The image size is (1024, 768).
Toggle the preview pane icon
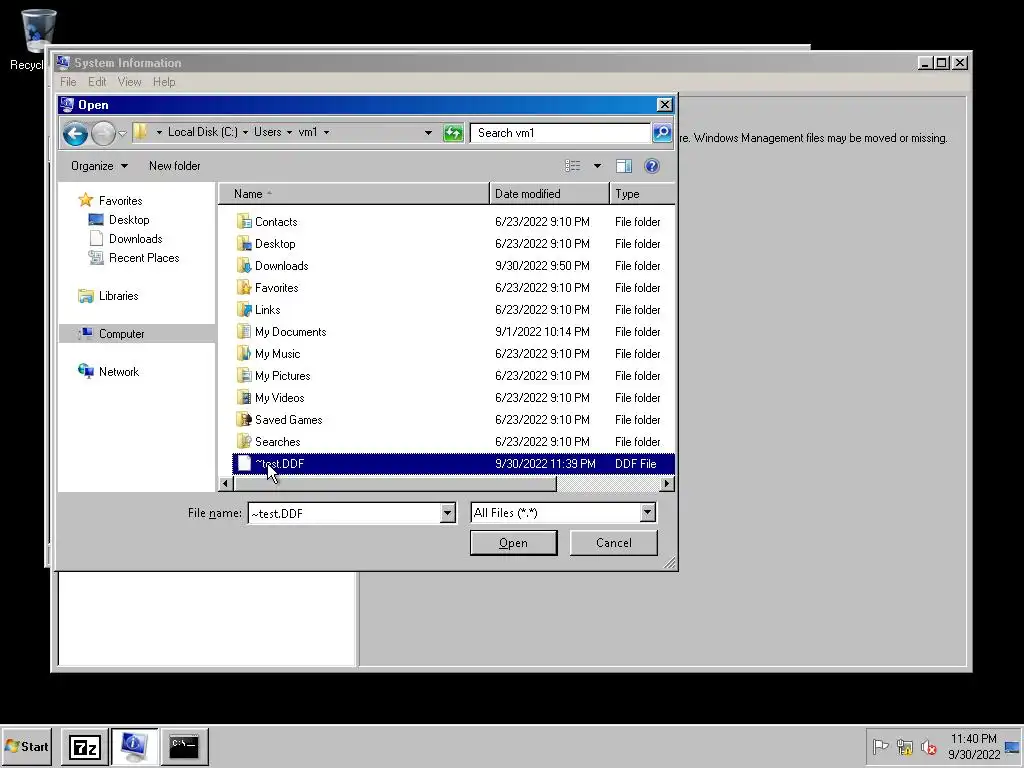624,166
